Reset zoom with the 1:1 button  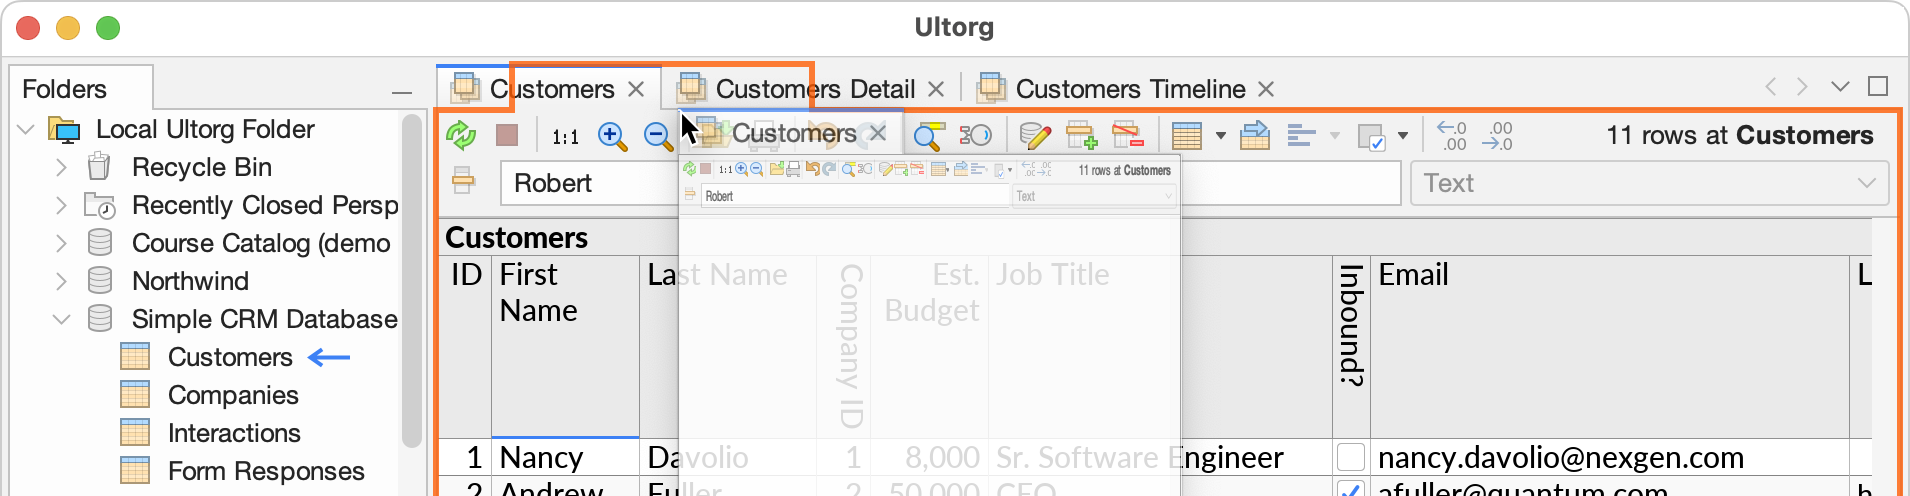565,136
